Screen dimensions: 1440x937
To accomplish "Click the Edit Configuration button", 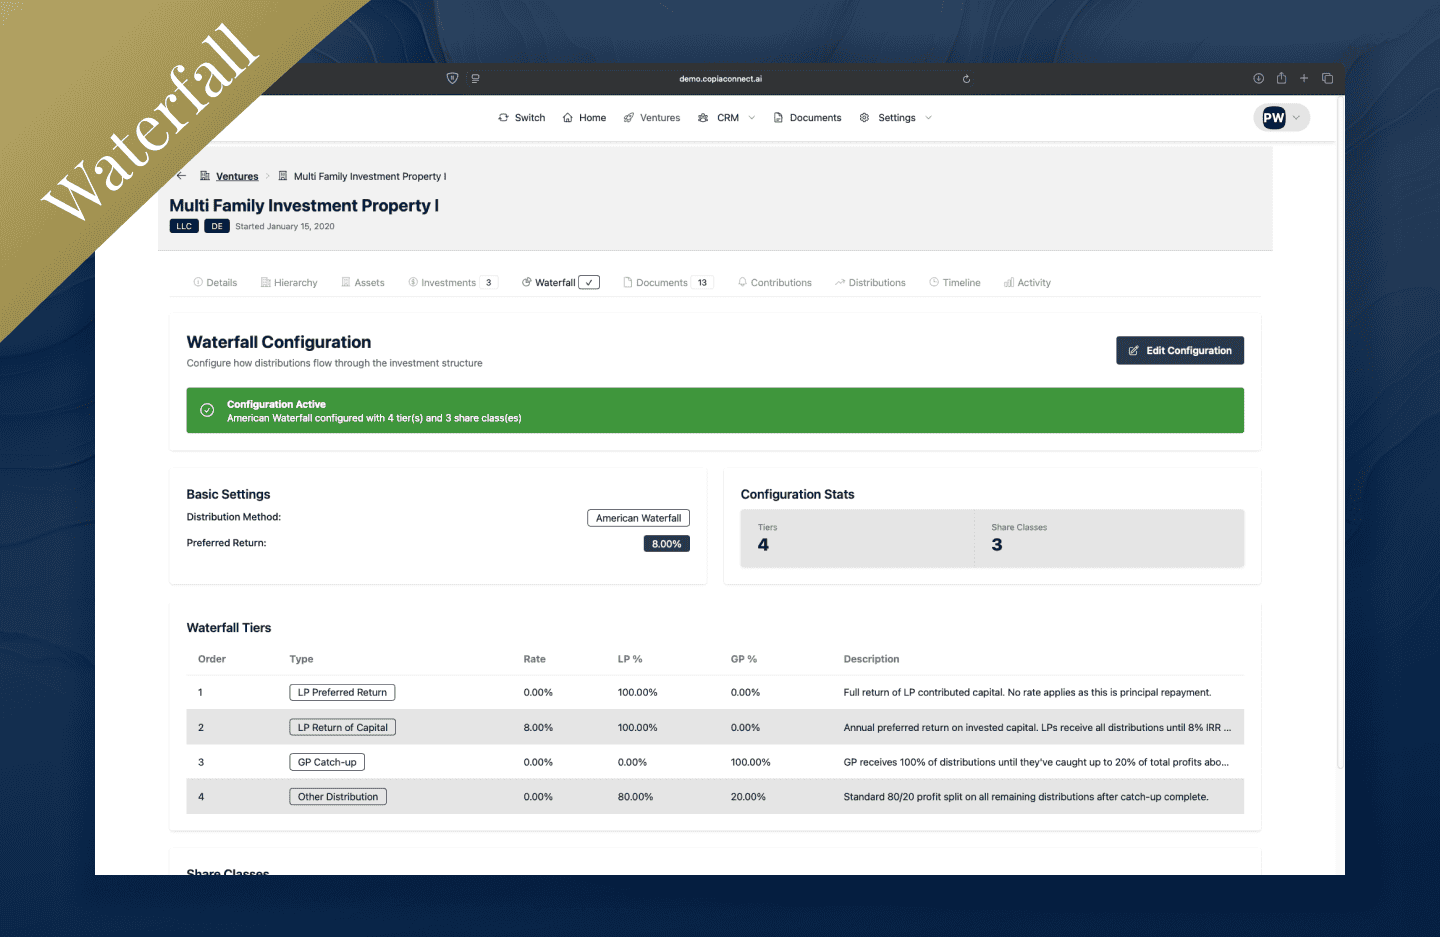I will coord(1180,350).
